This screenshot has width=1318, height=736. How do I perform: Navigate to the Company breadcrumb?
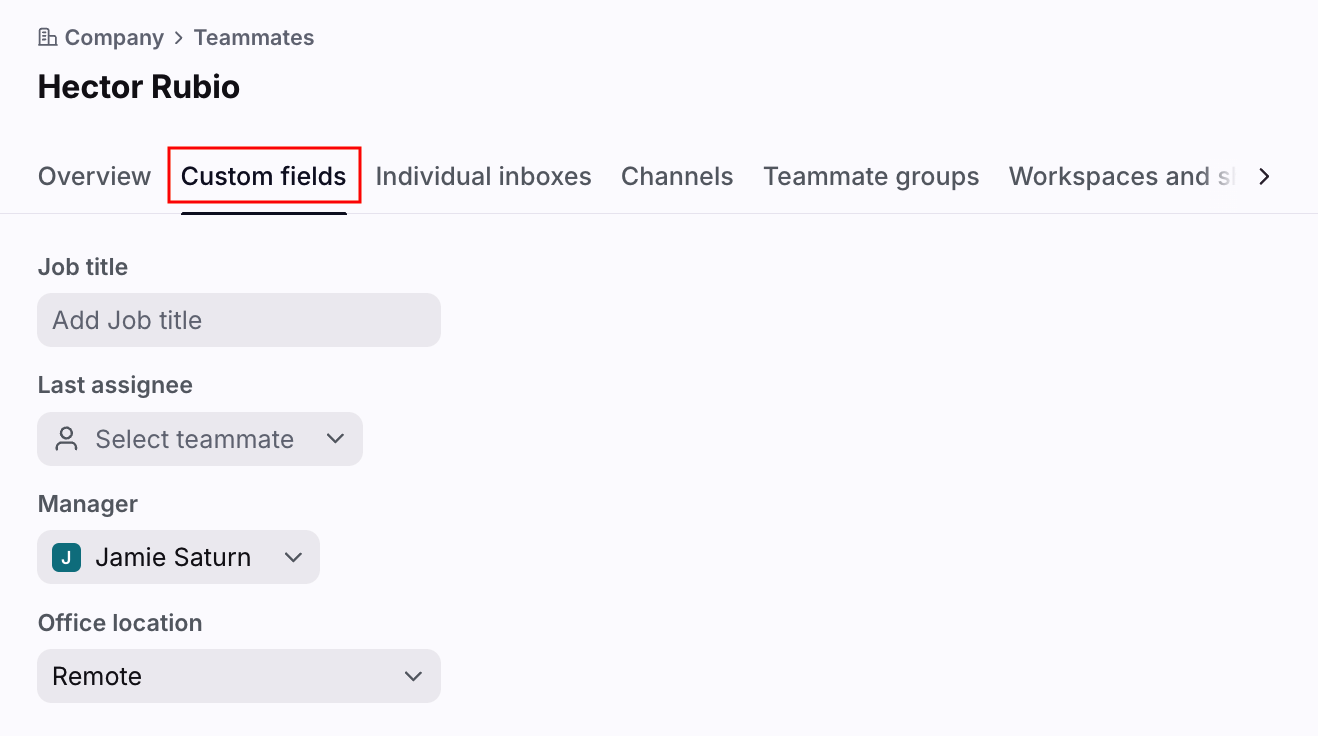(x=114, y=38)
